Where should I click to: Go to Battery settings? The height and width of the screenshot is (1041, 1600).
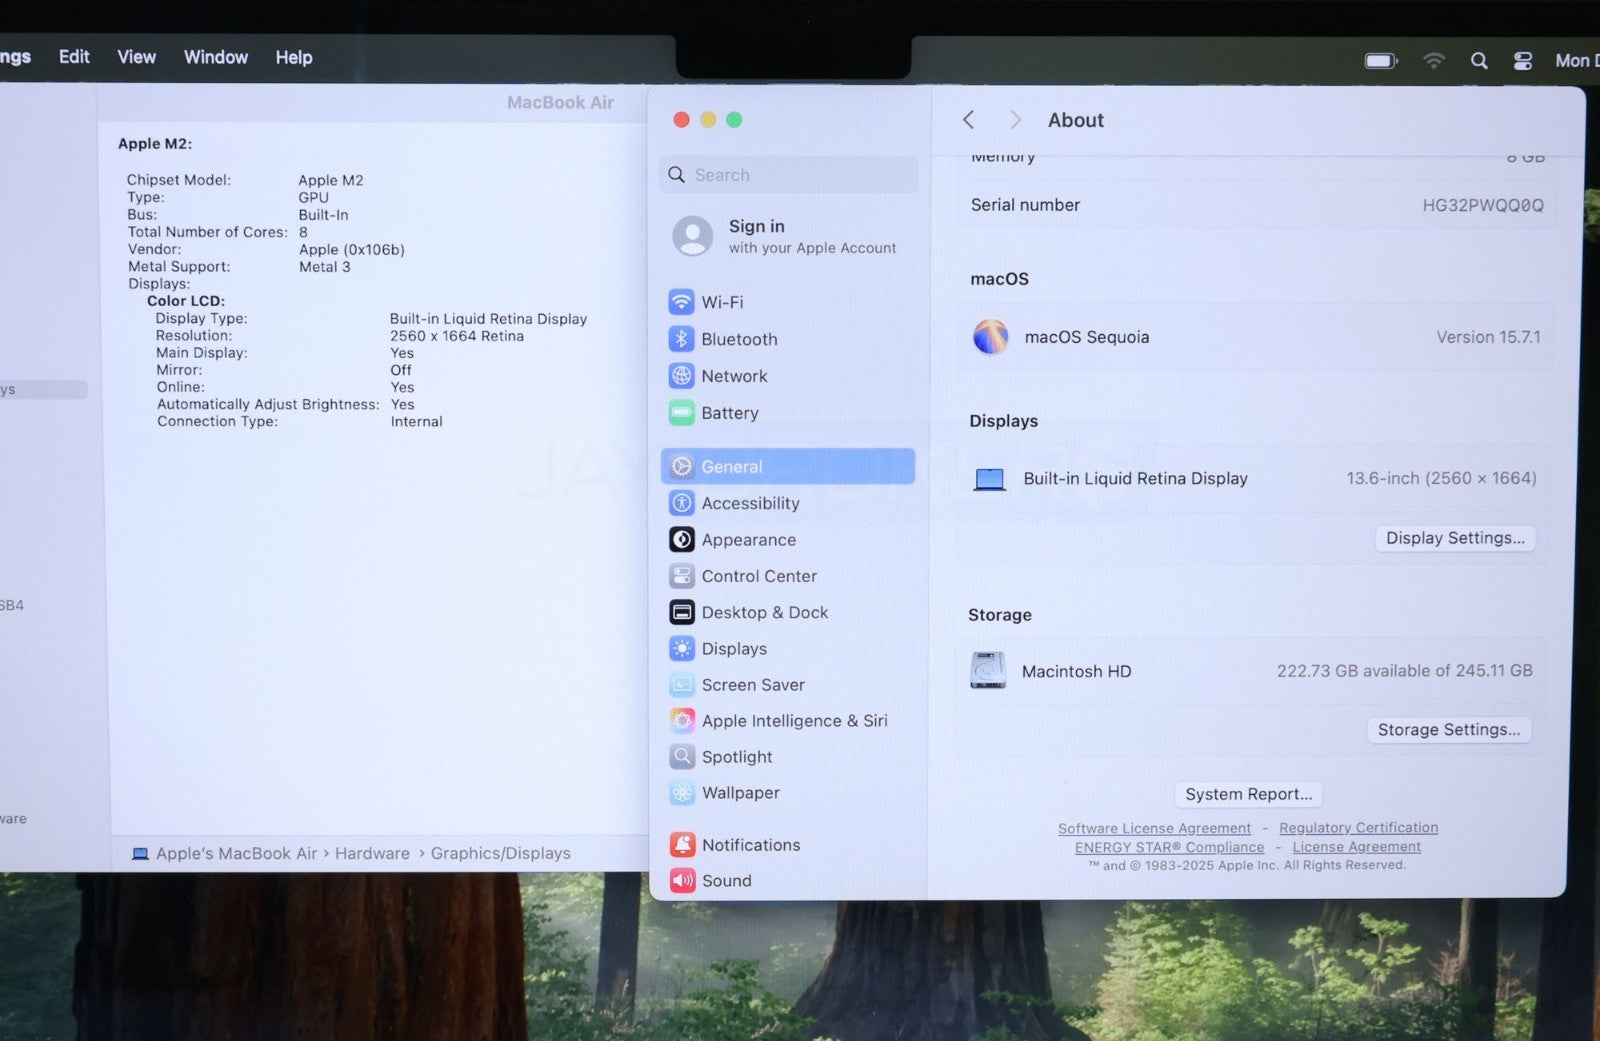coord(729,413)
